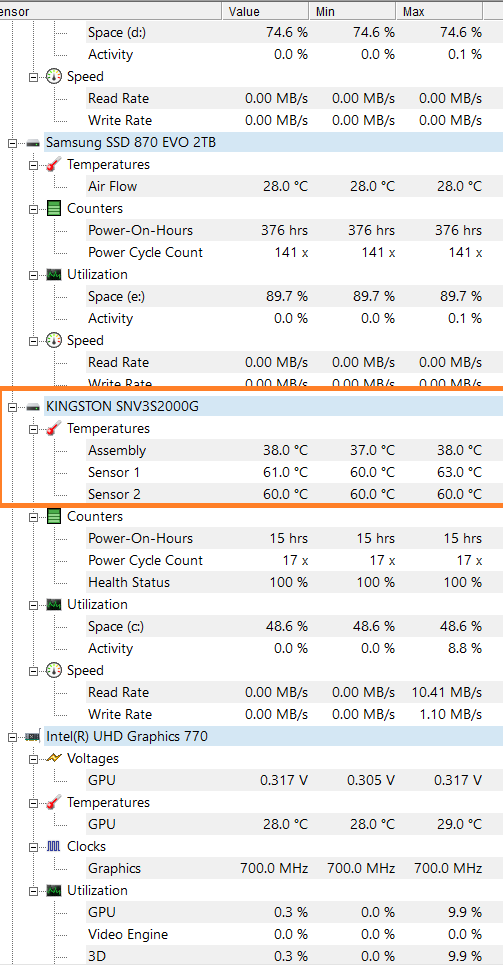Image resolution: width=503 pixels, height=965 pixels.
Task: Collapse Temperatures group under Intel graphics
Action: [x=33, y=803]
